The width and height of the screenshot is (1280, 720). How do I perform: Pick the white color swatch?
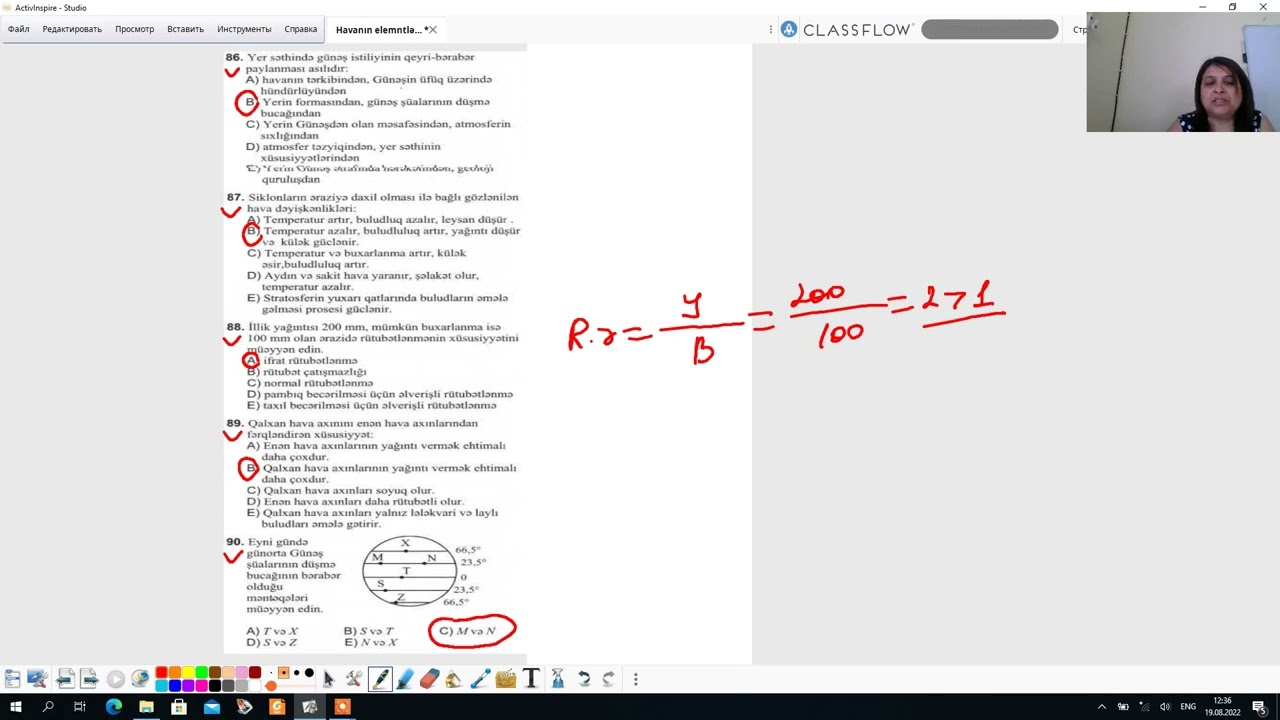point(255,686)
